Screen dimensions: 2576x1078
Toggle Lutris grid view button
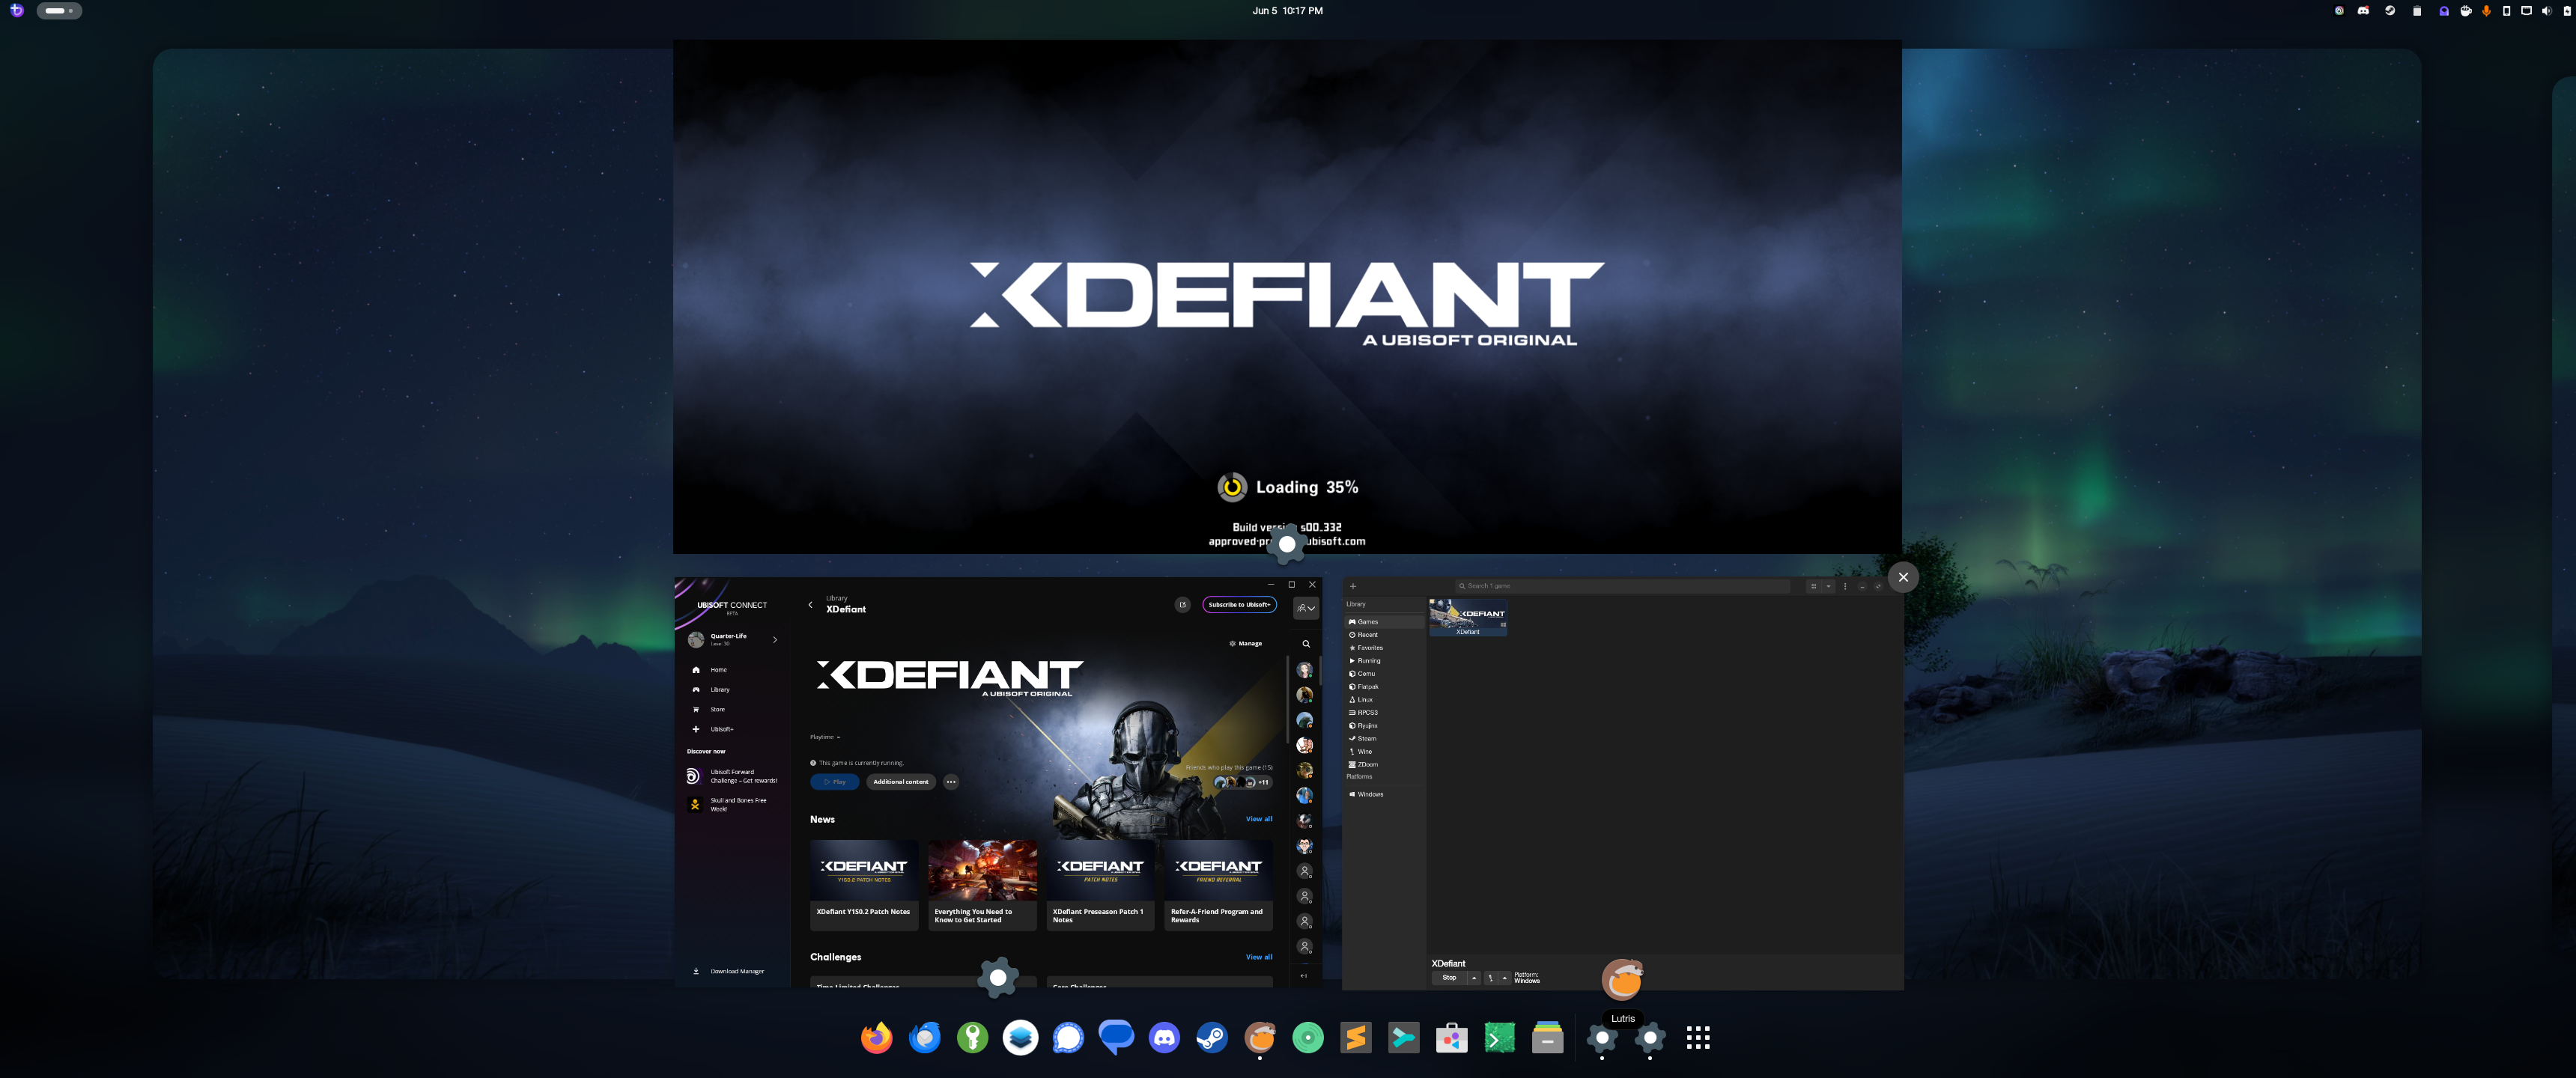click(x=1813, y=587)
